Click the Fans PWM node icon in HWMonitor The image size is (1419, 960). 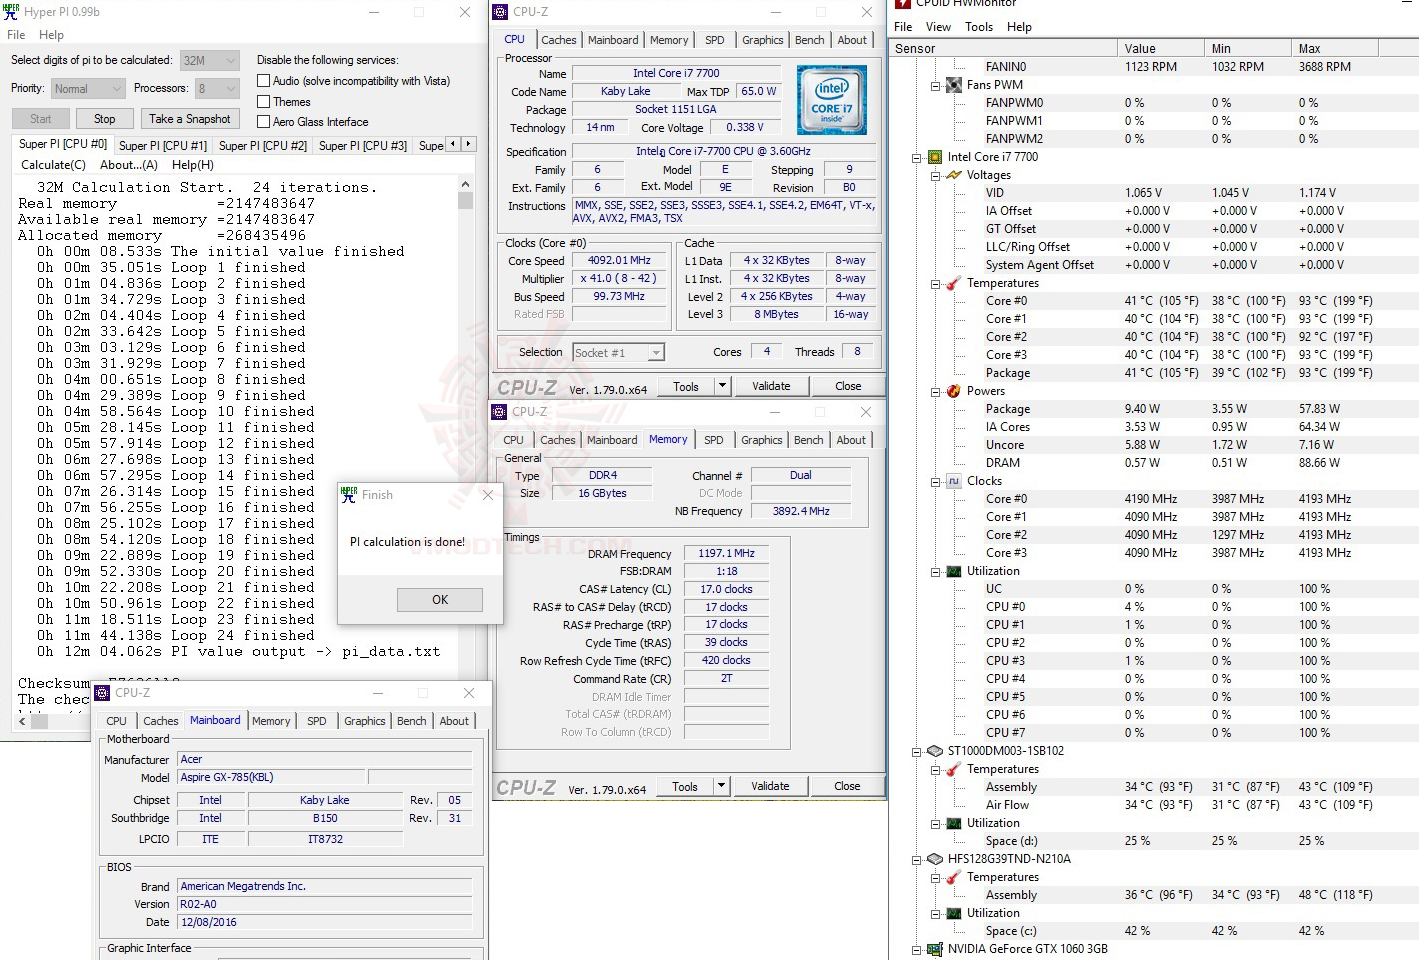coord(954,85)
